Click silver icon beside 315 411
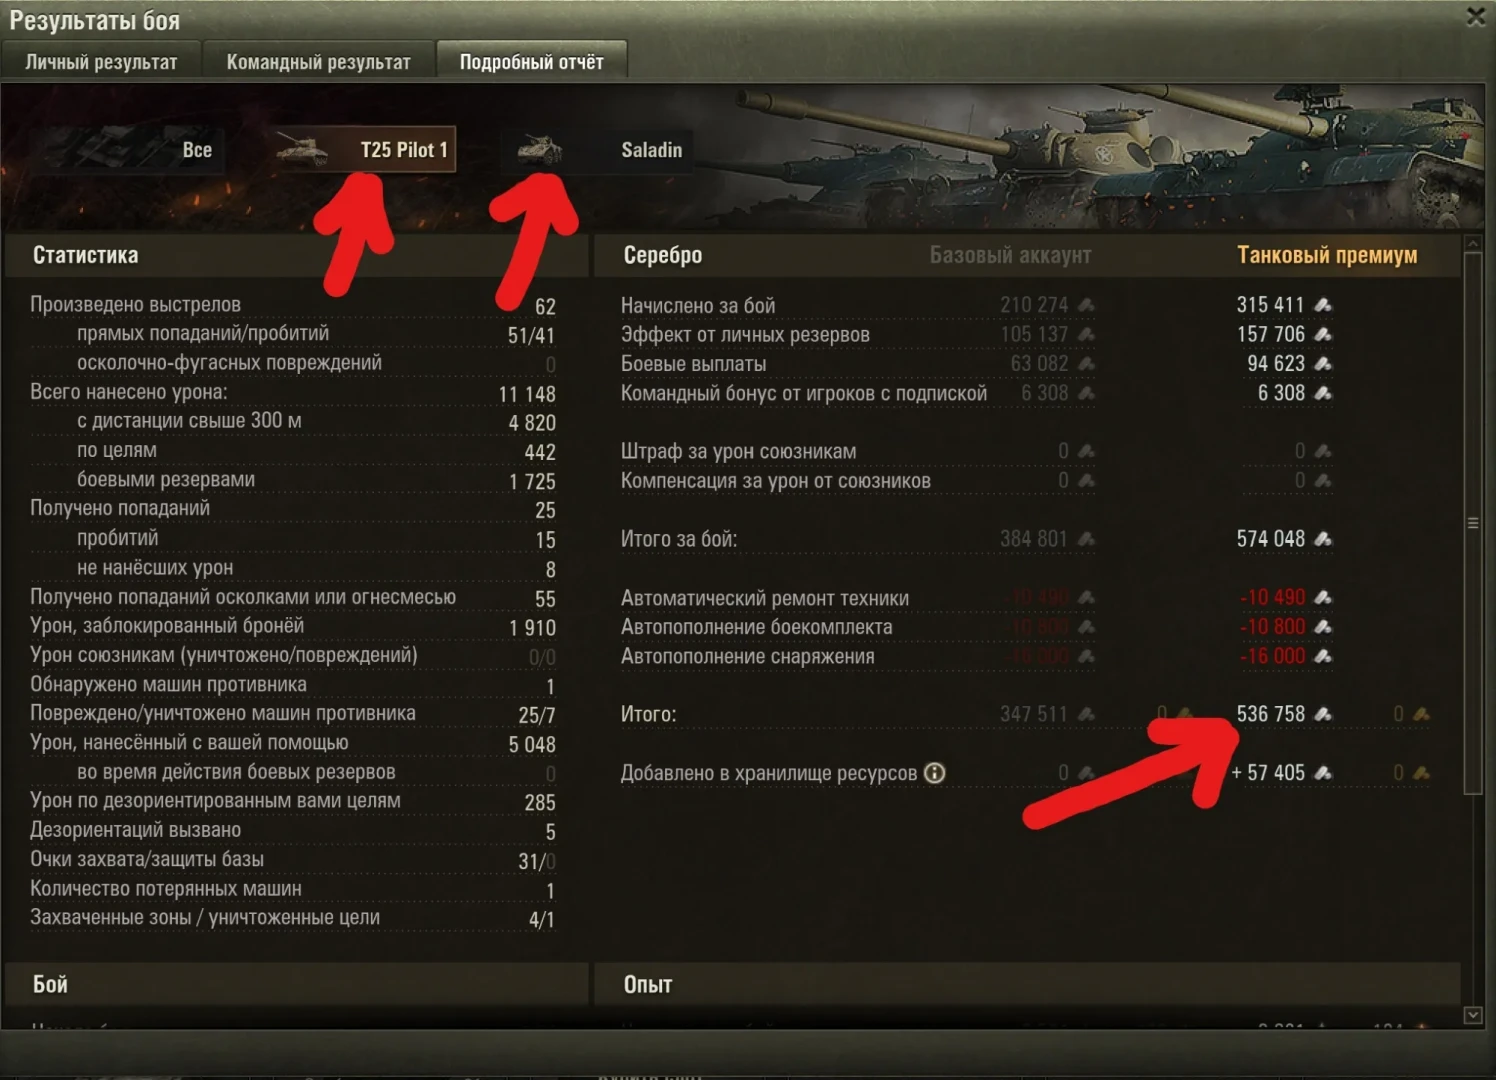1496x1080 pixels. pyautogui.click(x=1322, y=305)
